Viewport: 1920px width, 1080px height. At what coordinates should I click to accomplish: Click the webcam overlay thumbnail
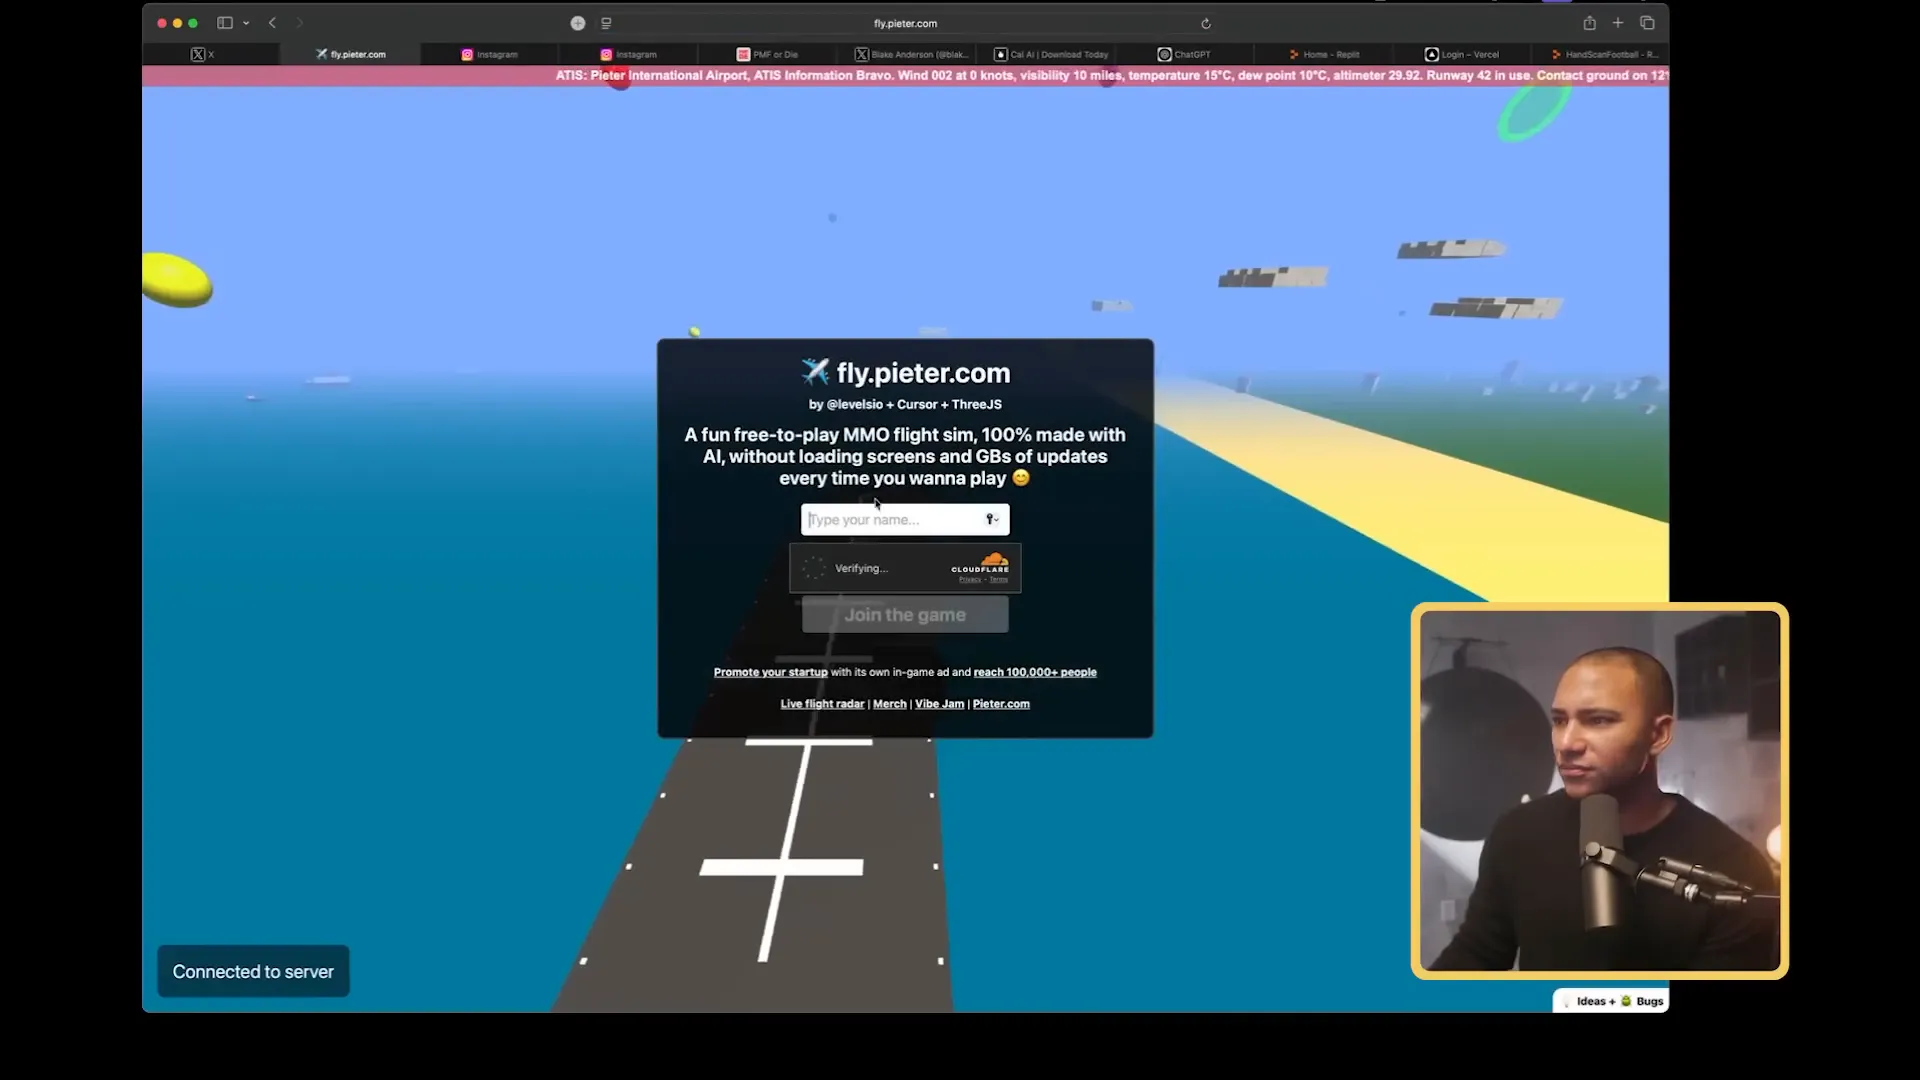click(x=1599, y=790)
